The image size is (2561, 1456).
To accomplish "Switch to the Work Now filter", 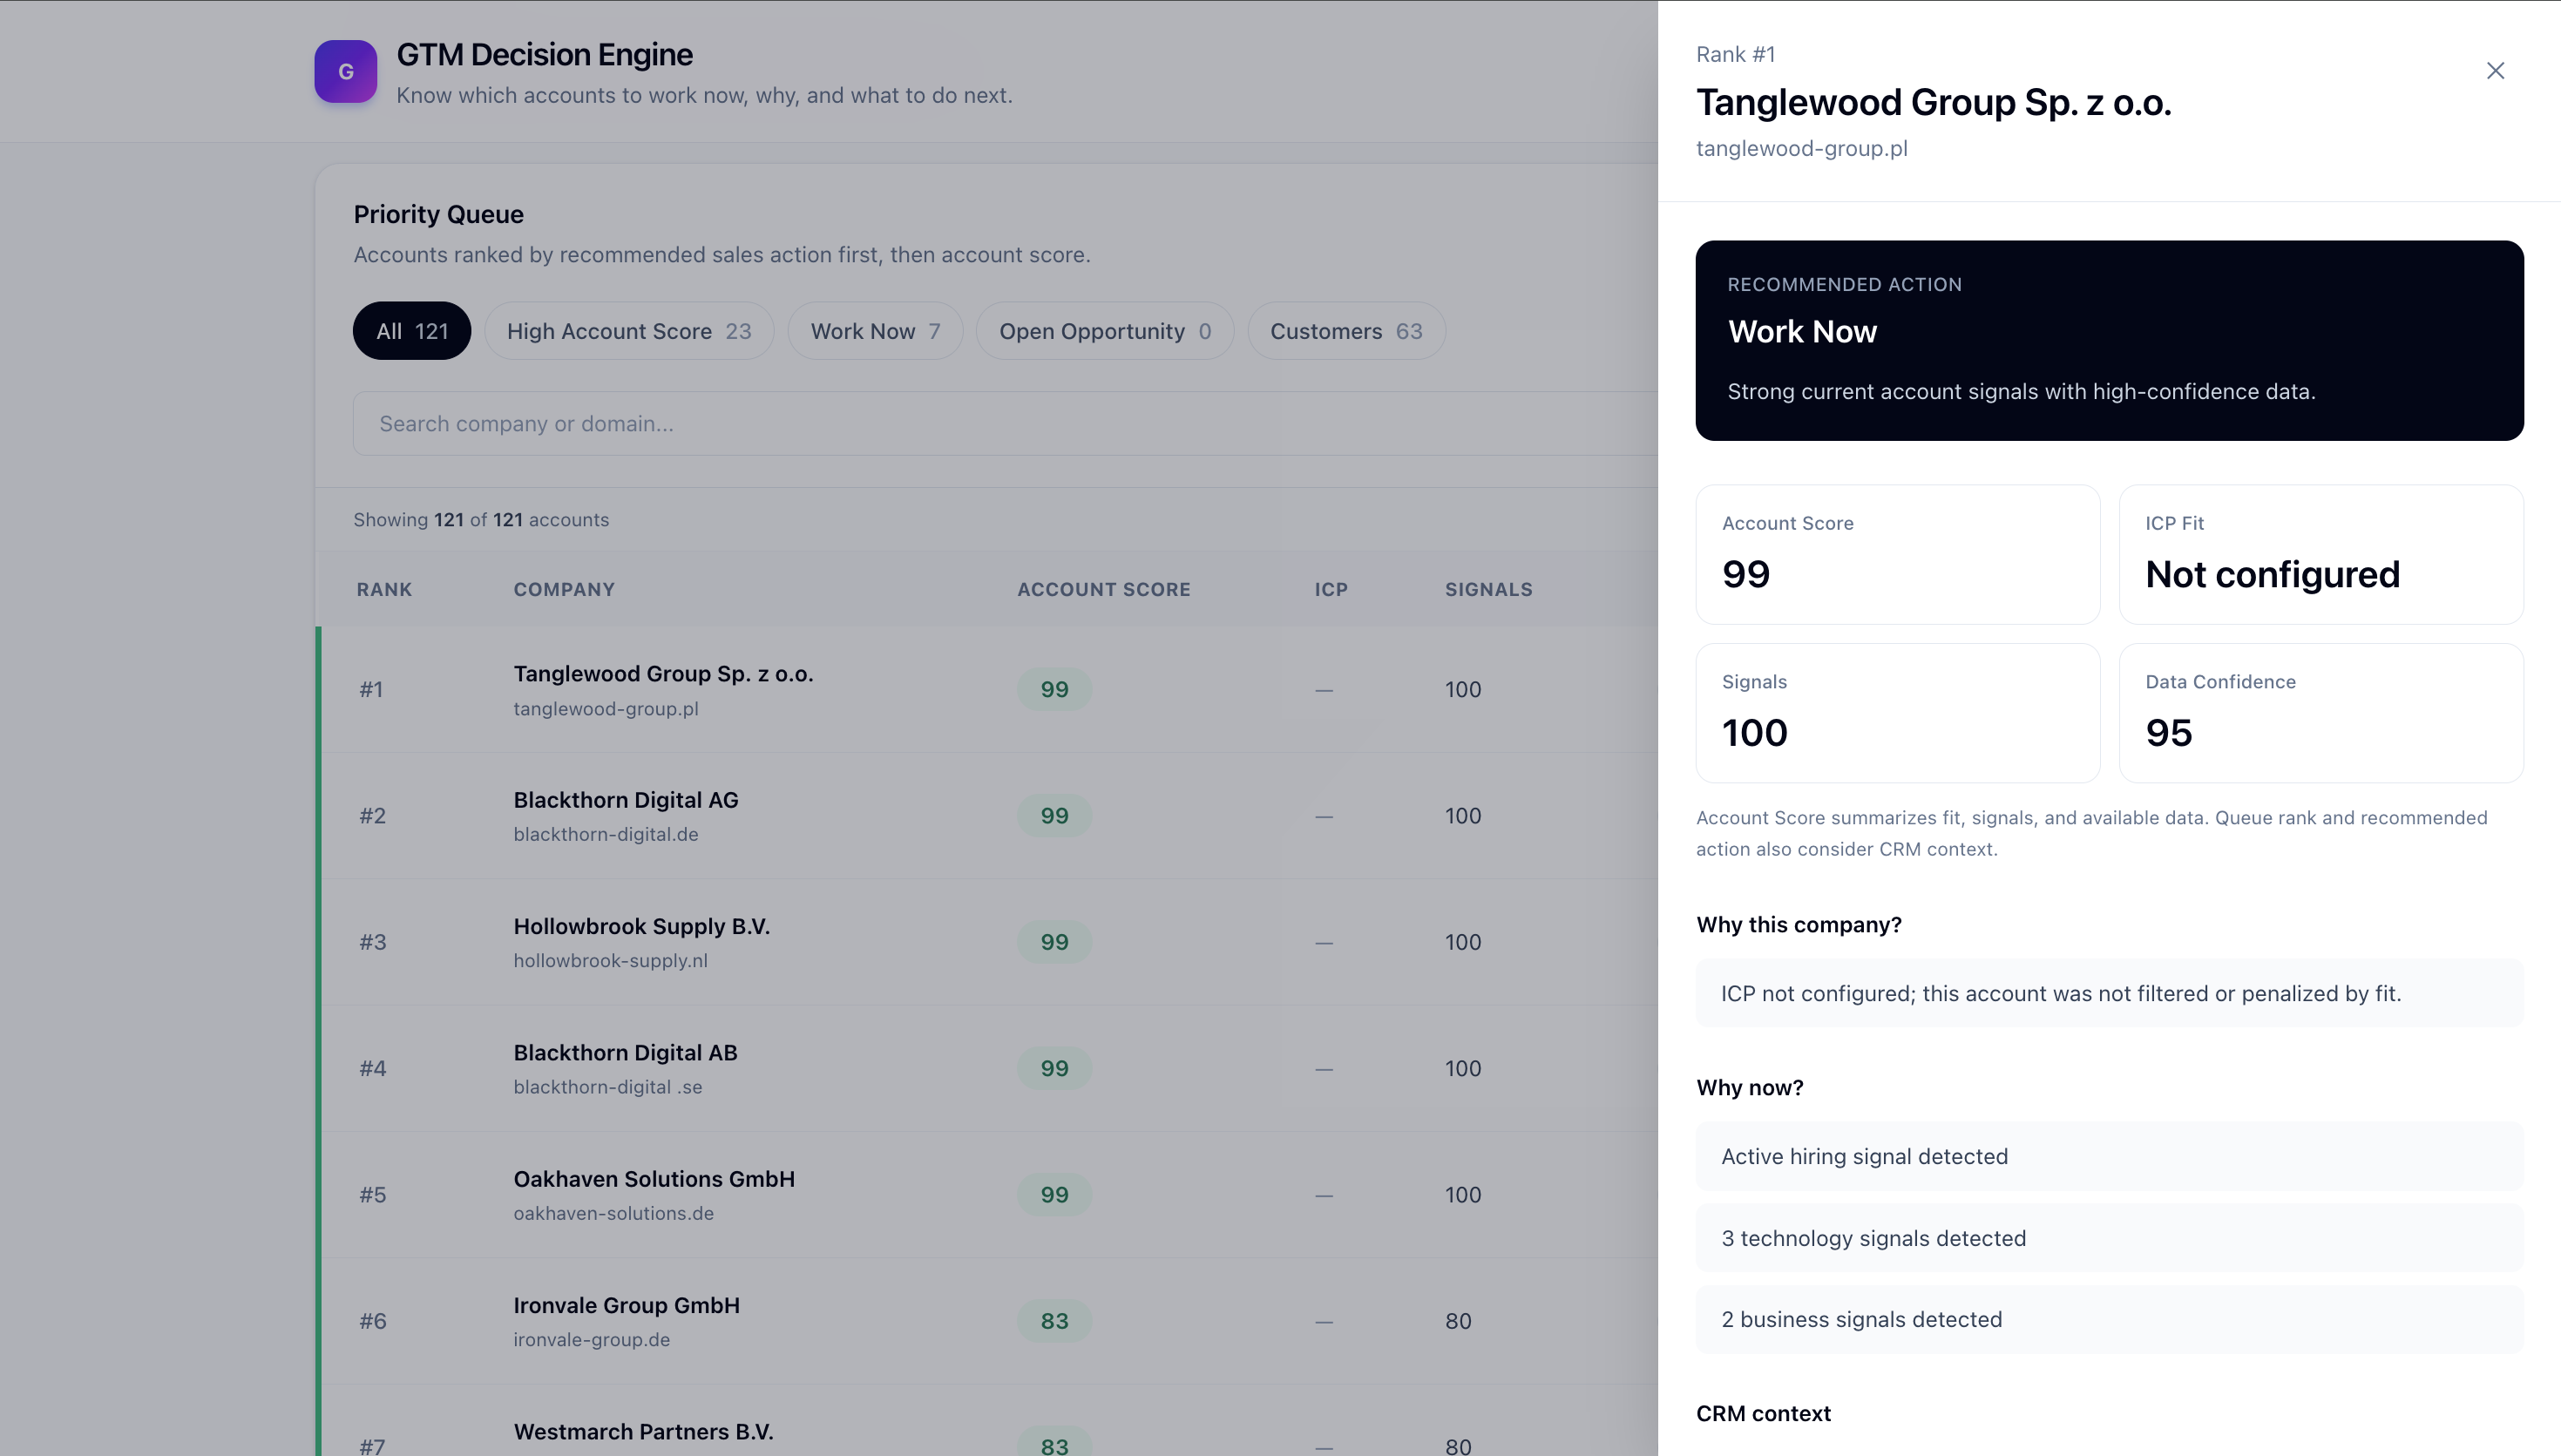I will (875, 331).
